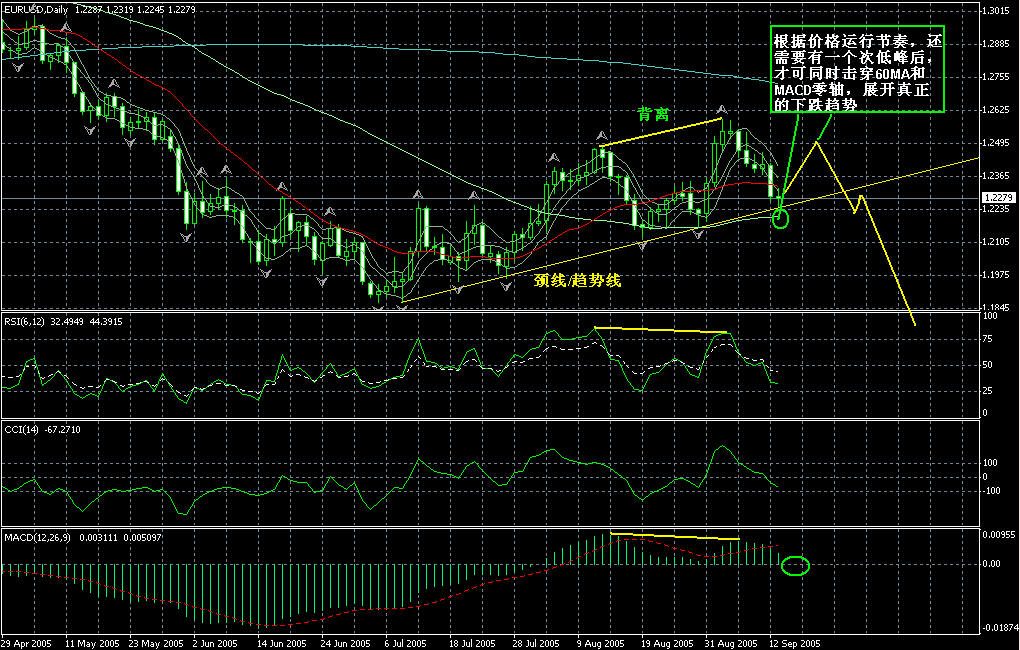Click the 1.2235 price axis label

coord(996,209)
